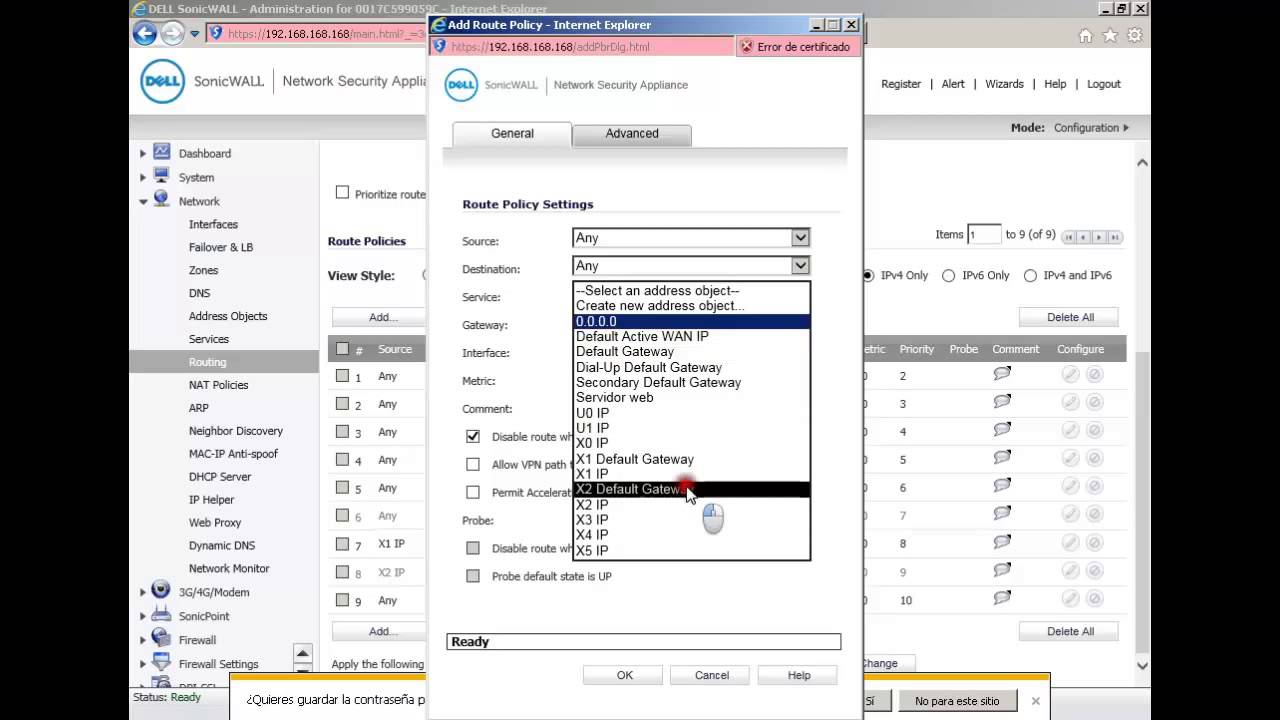Click edit pencil icon for priority 10 route
This screenshot has height=720, width=1280.
coord(1070,598)
